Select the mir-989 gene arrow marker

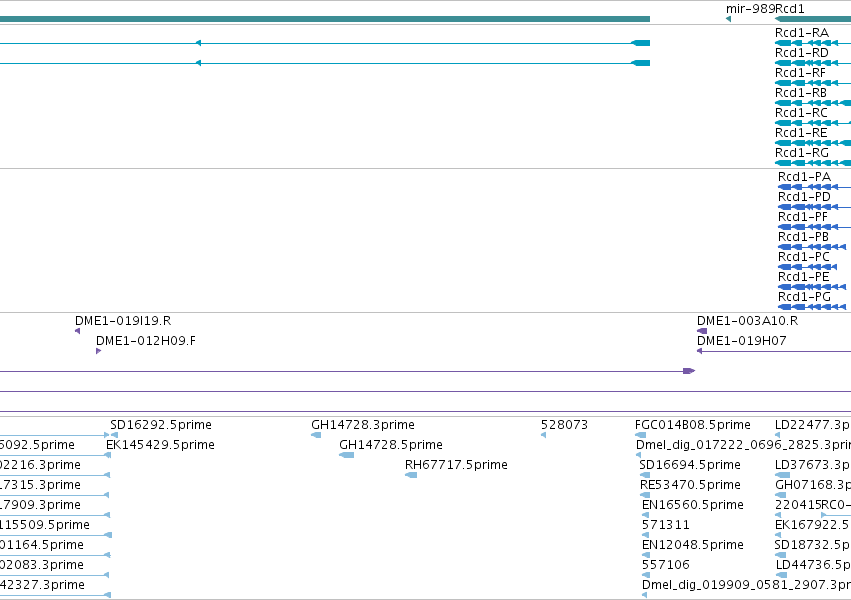728,19
